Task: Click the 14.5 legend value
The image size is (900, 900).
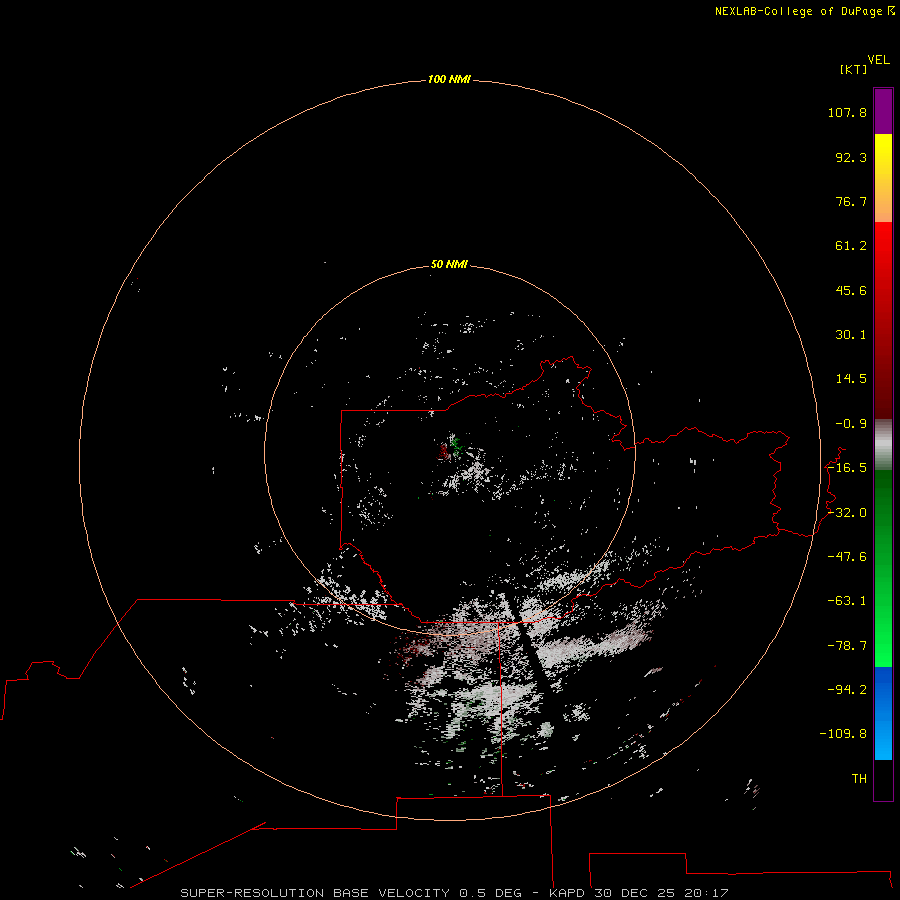Action: tap(851, 379)
